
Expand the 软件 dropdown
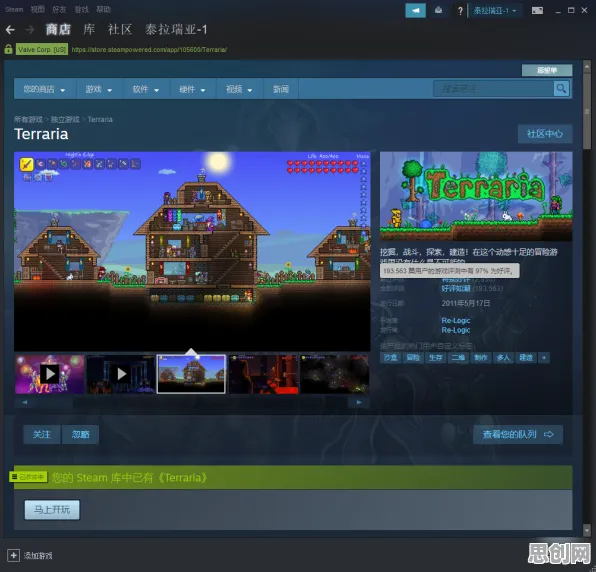click(145, 89)
